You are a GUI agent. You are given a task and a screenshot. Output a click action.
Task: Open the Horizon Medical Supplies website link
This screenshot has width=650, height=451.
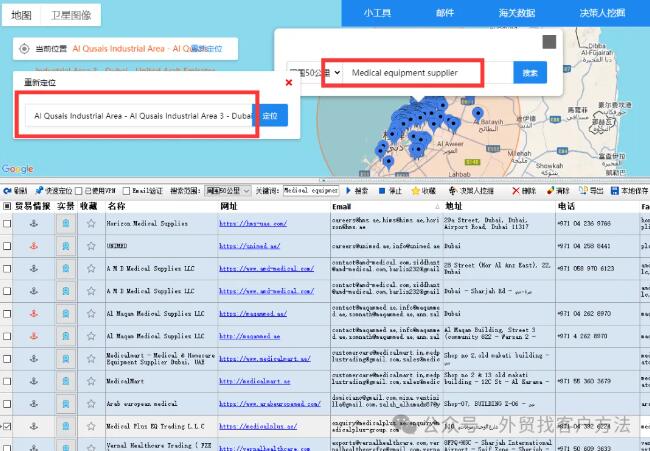click(x=253, y=223)
